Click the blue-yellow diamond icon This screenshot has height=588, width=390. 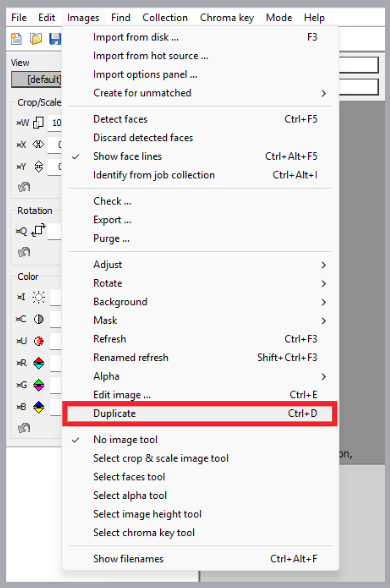[39, 407]
